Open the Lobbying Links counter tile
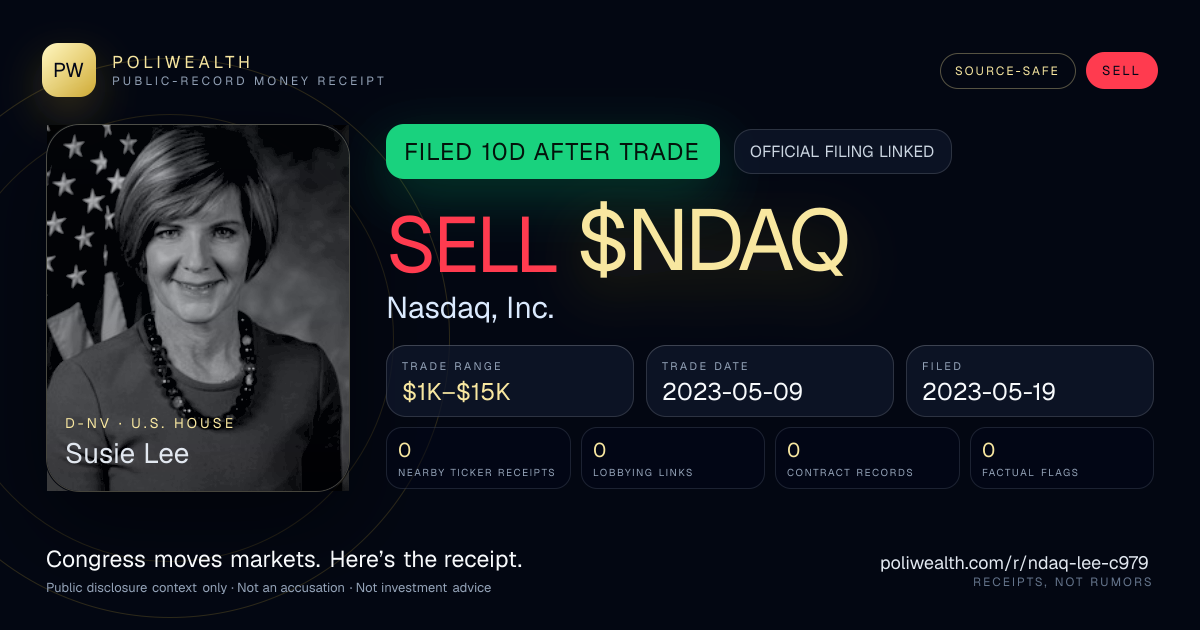Screen dimensions: 1200x630 click(x=673, y=458)
